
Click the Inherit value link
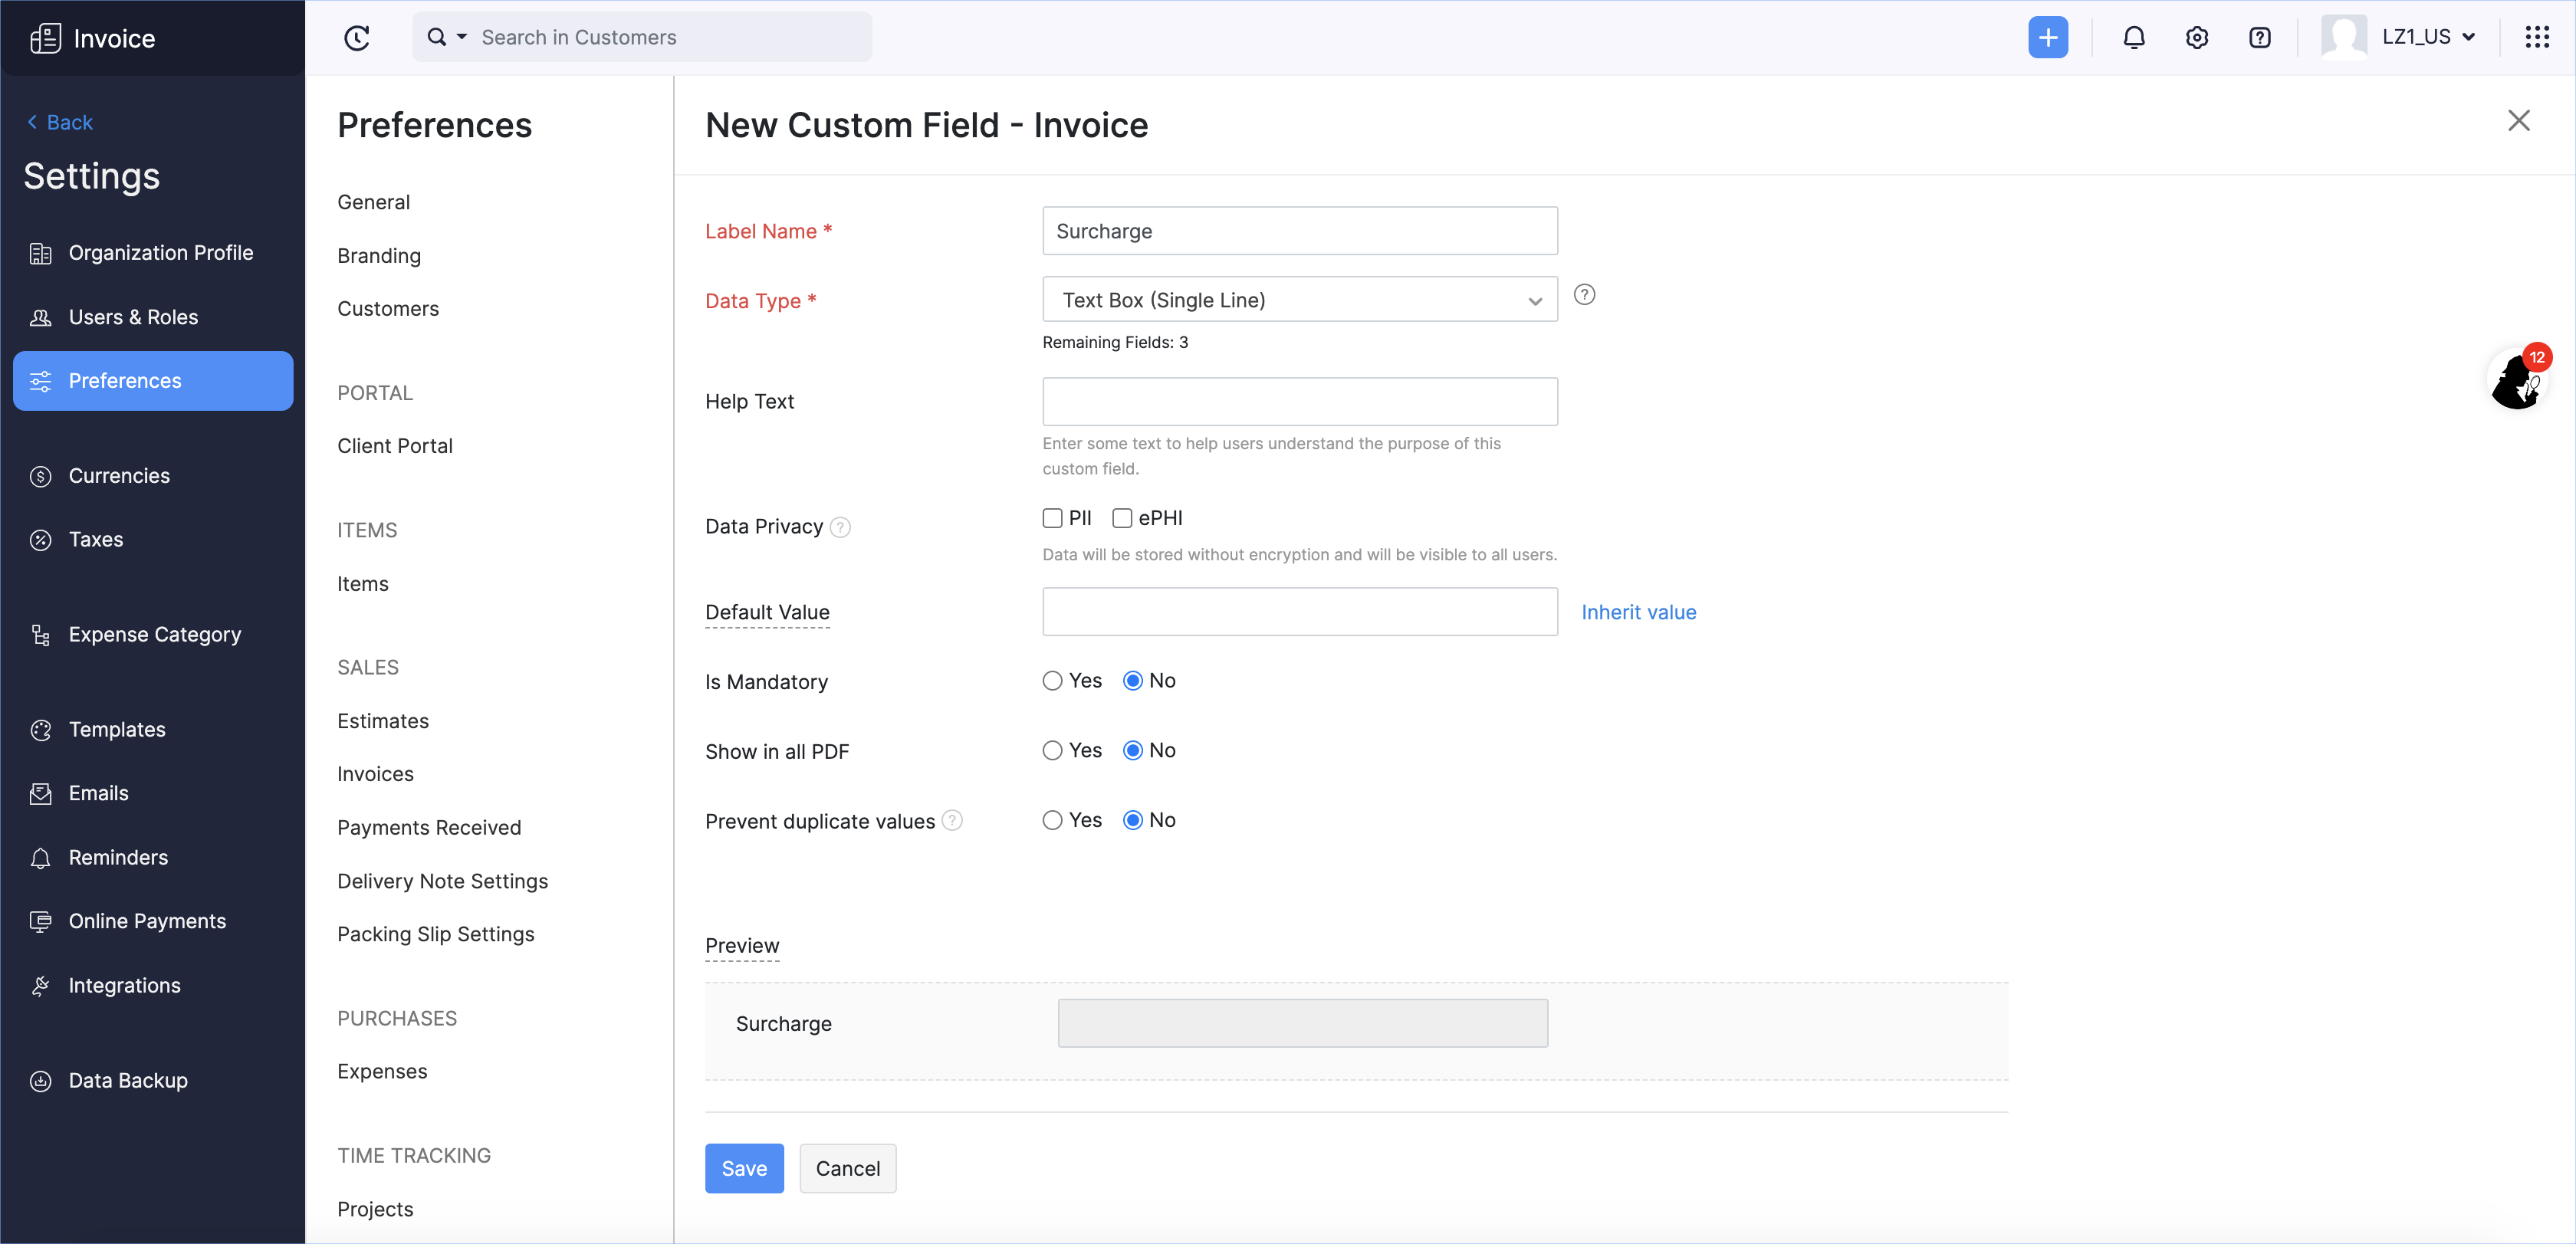[1638, 612]
